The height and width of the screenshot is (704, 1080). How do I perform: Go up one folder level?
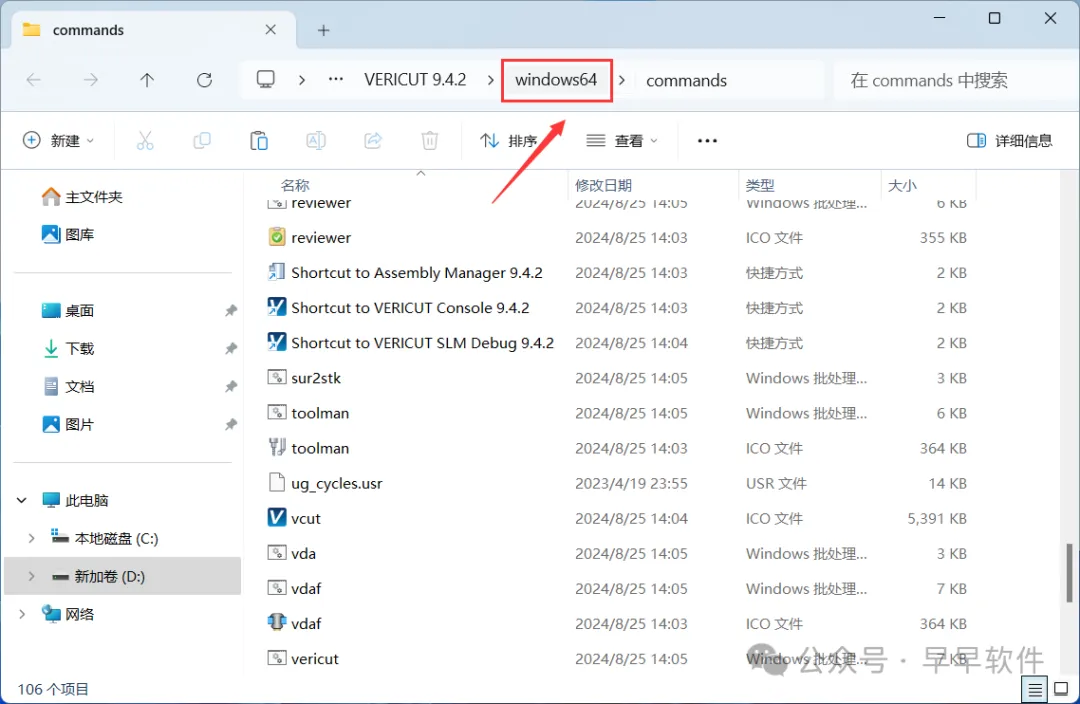coord(147,80)
